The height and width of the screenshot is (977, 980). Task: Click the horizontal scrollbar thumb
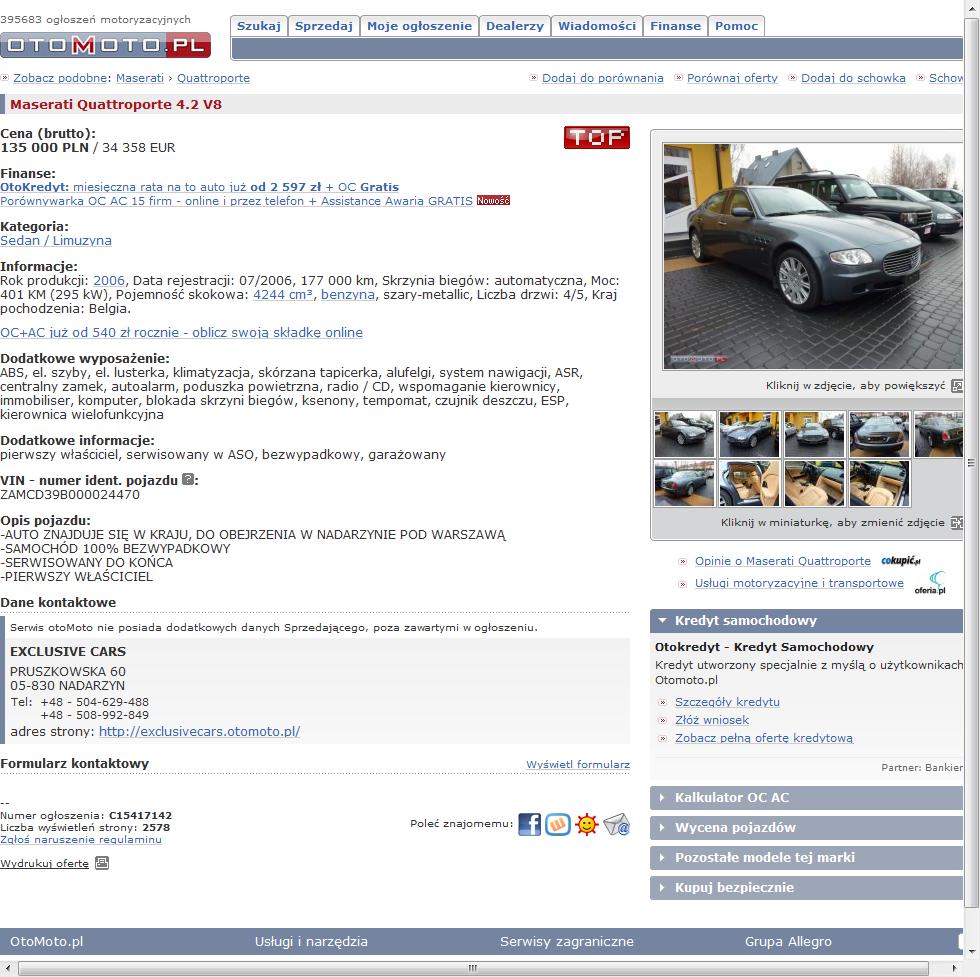[473, 968]
